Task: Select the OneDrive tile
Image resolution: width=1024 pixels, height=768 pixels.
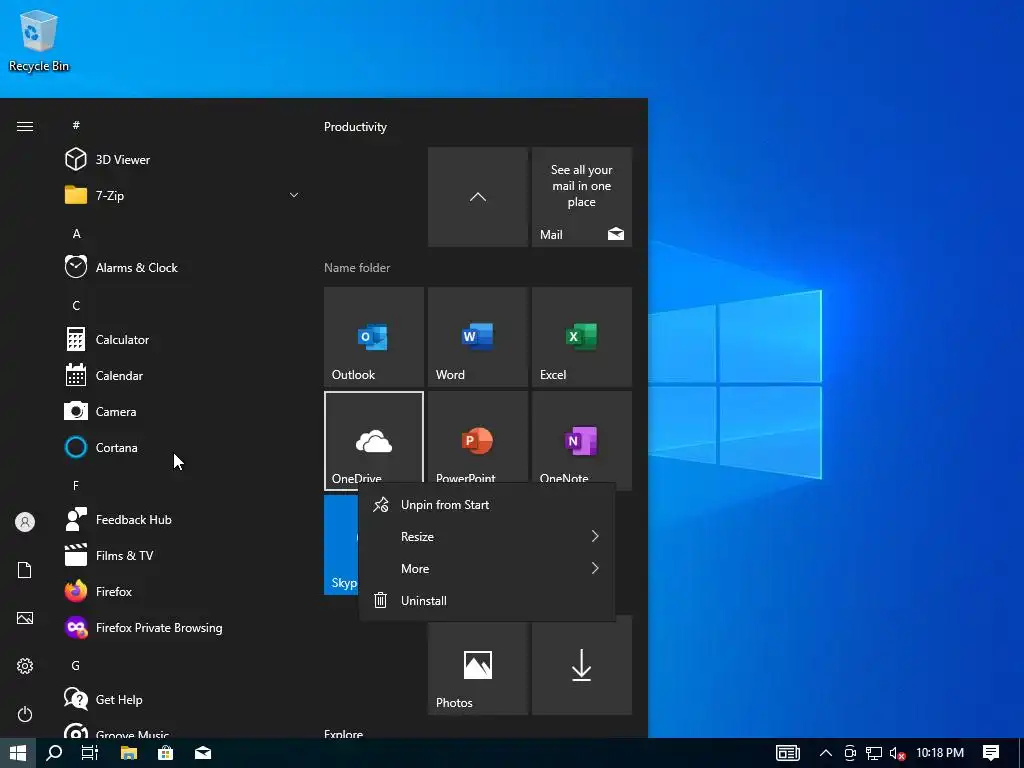Action: 374,437
